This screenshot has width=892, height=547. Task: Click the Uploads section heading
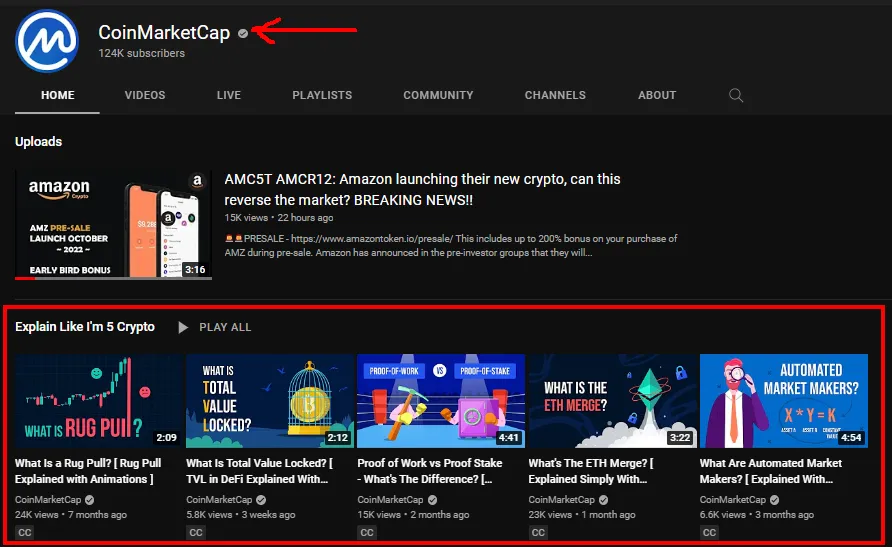38,142
